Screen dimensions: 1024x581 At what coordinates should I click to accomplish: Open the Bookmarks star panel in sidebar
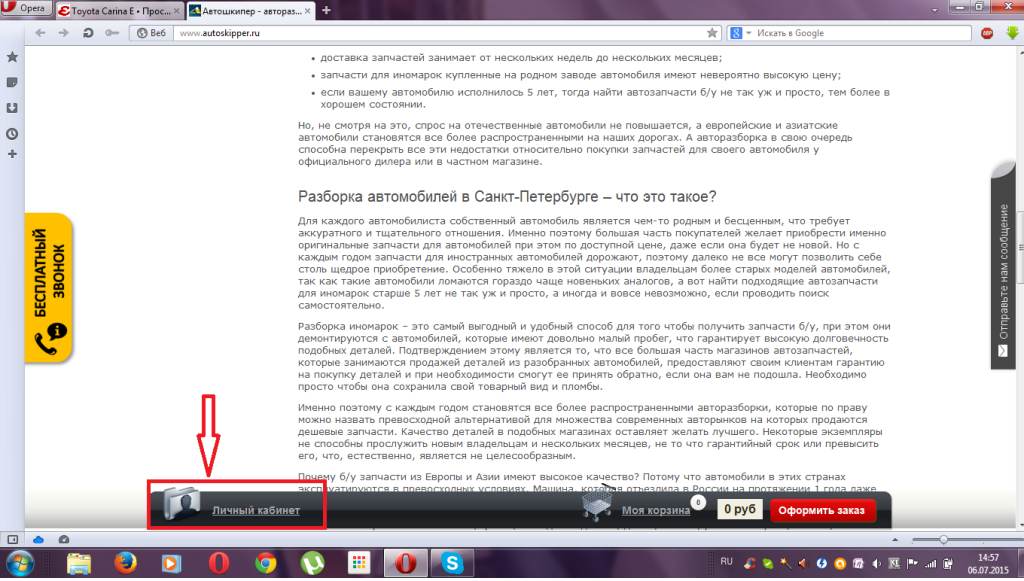coord(11,57)
